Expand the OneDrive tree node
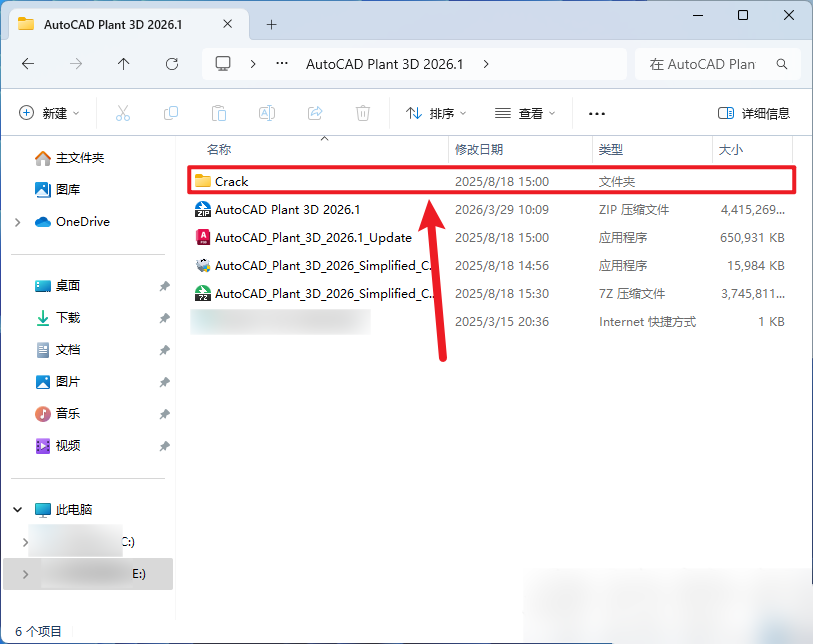 pos(18,222)
